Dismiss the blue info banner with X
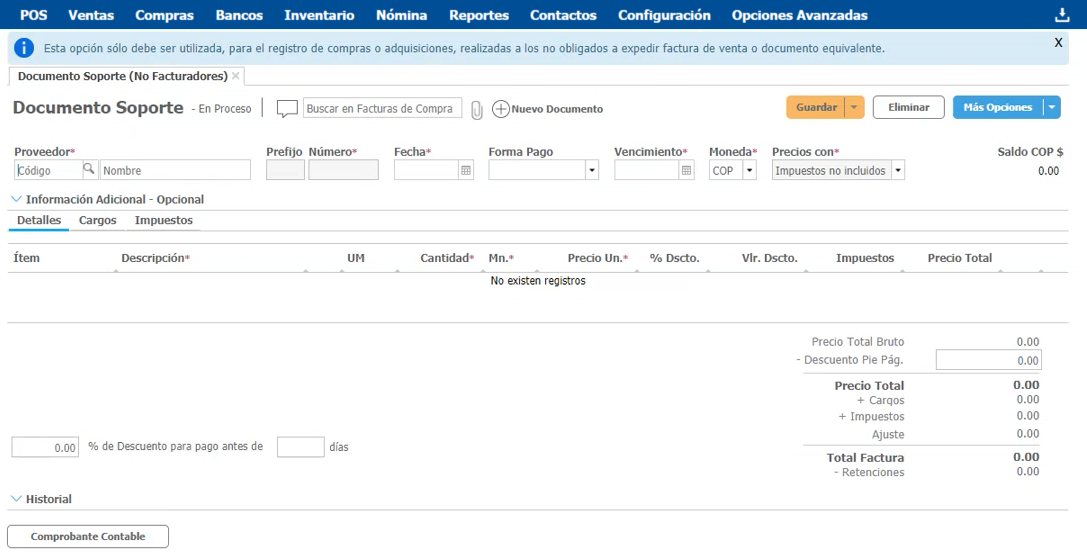 tap(1058, 43)
